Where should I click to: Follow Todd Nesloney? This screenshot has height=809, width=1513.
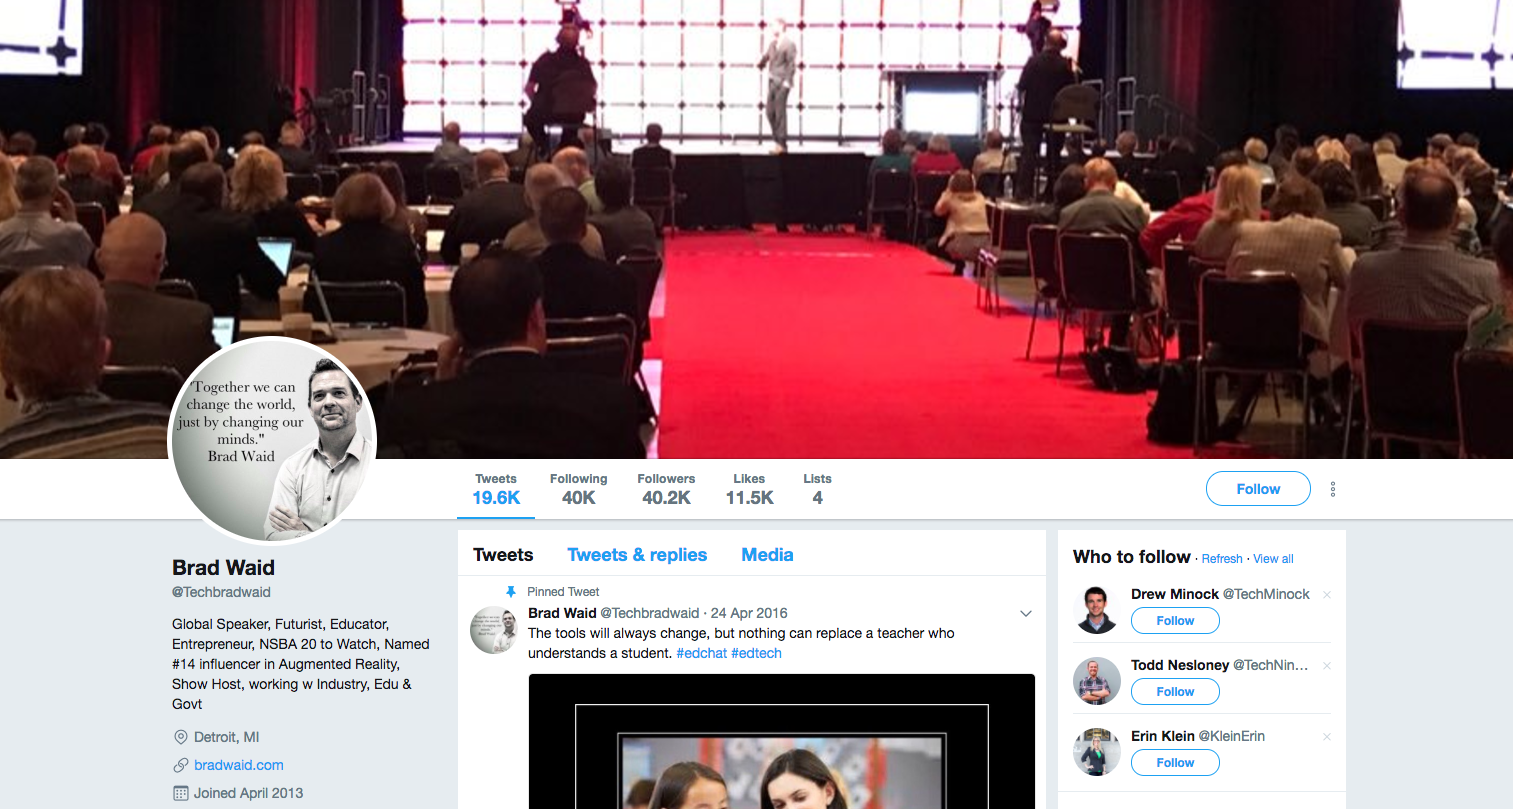pos(1175,692)
